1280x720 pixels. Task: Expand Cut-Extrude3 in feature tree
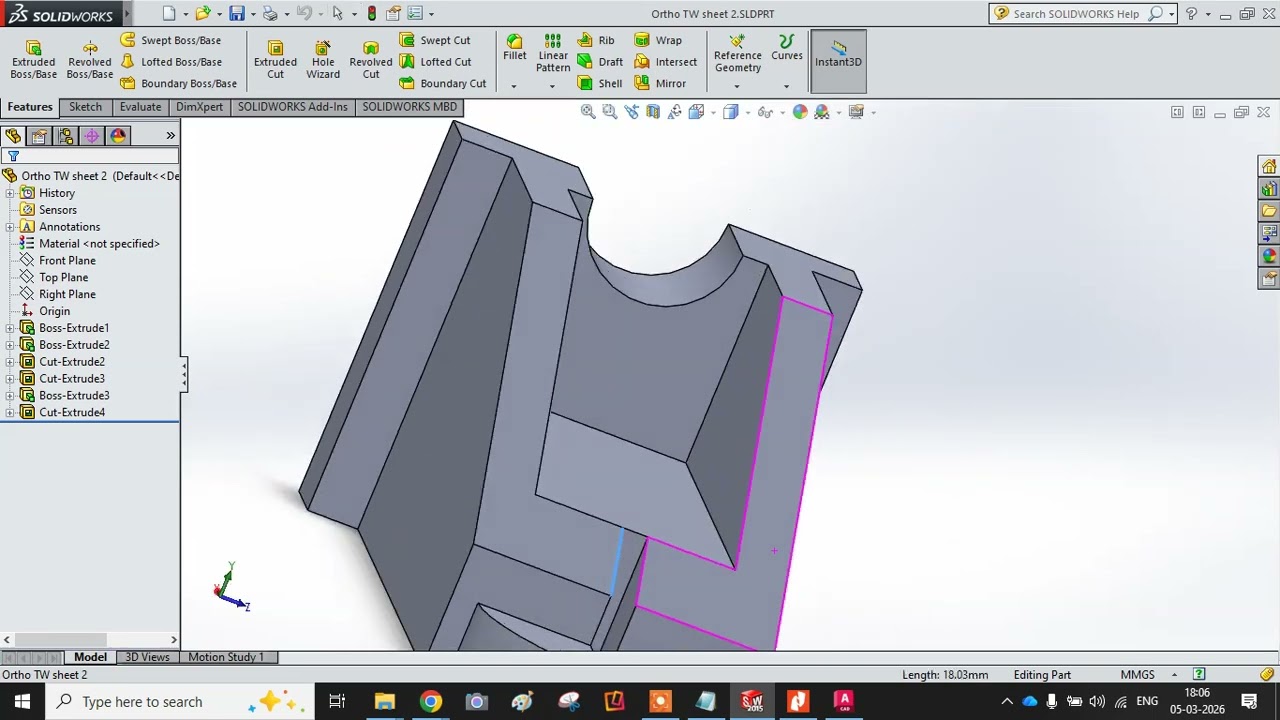(x=10, y=379)
